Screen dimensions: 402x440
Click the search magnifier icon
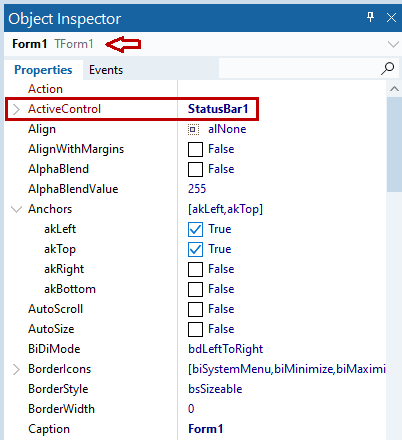click(388, 69)
